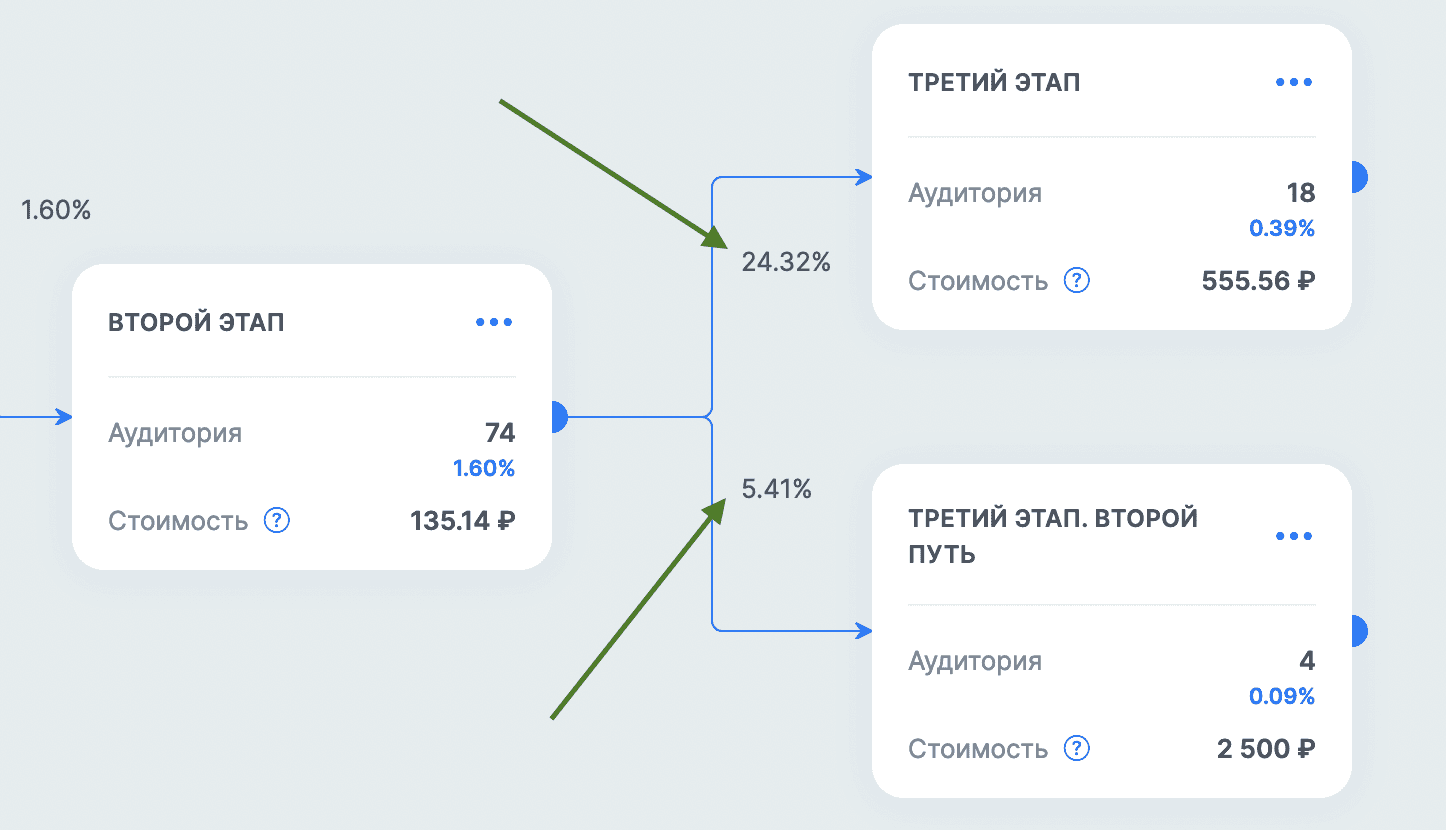The width and height of the screenshot is (1446, 830).
Task: Open three-dot menu of Второй этап card
Action: tap(494, 322)
